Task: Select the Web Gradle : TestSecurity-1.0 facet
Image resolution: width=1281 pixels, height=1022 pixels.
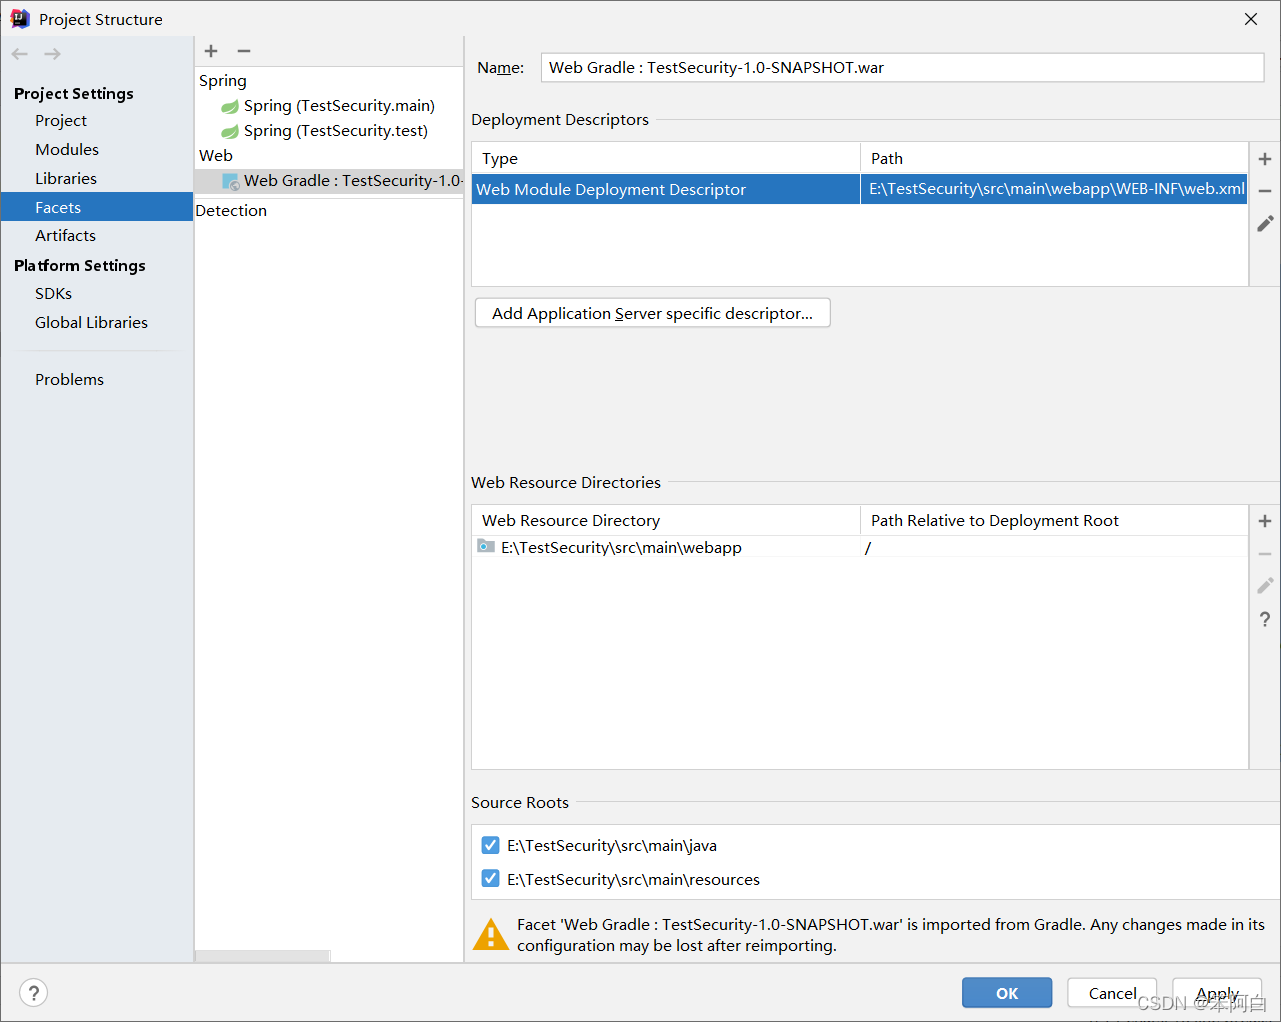Action: pos(329,181)
